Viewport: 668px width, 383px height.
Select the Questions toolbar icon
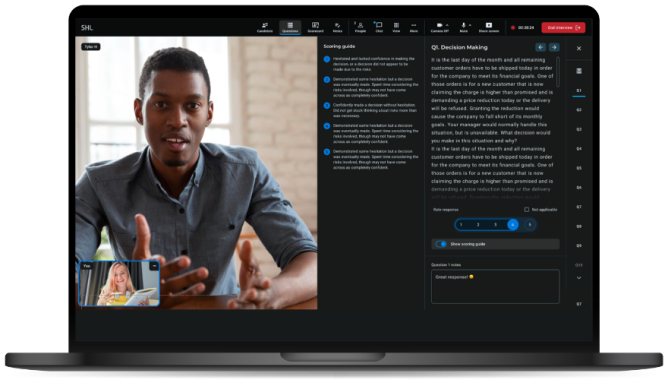(x=290, y=27)
